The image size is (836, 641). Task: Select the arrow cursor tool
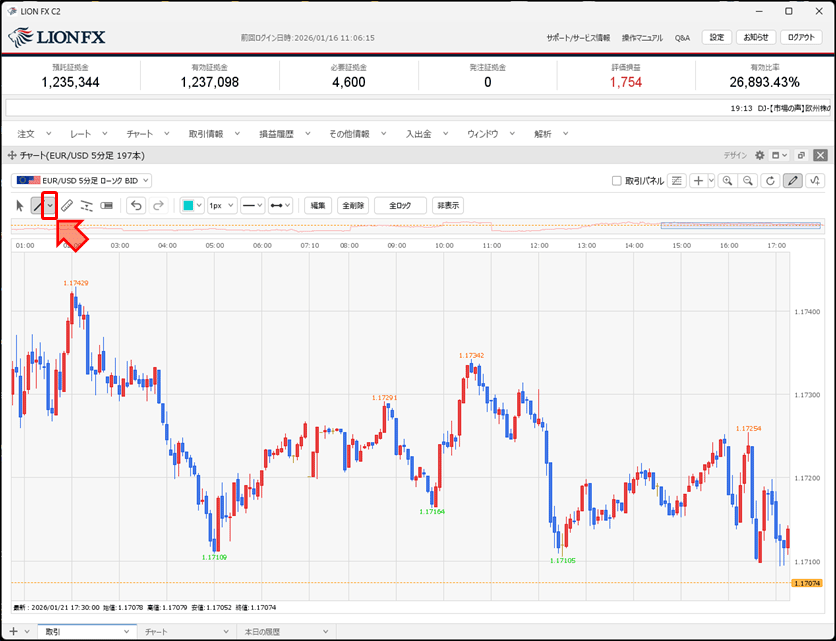(21, 205)
